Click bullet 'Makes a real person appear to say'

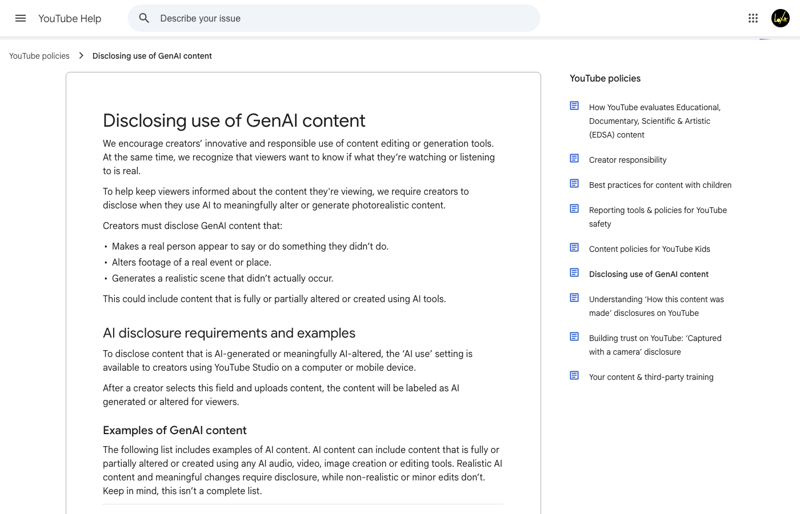250,247
